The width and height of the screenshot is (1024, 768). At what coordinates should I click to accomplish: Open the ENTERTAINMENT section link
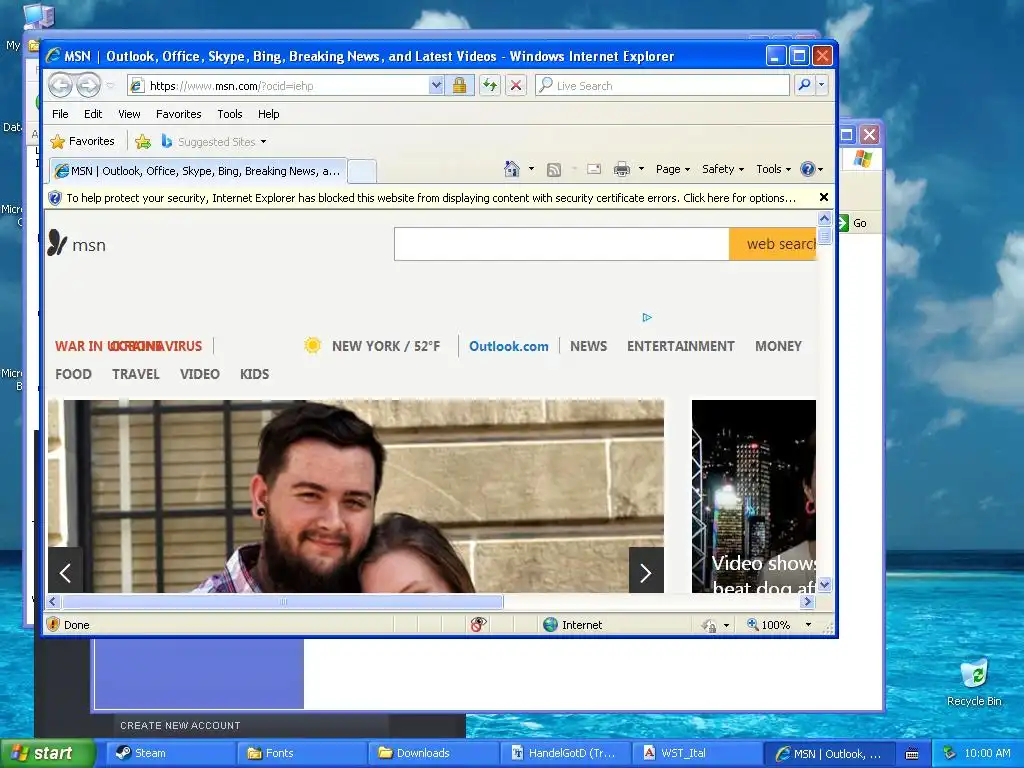[680, 346]
